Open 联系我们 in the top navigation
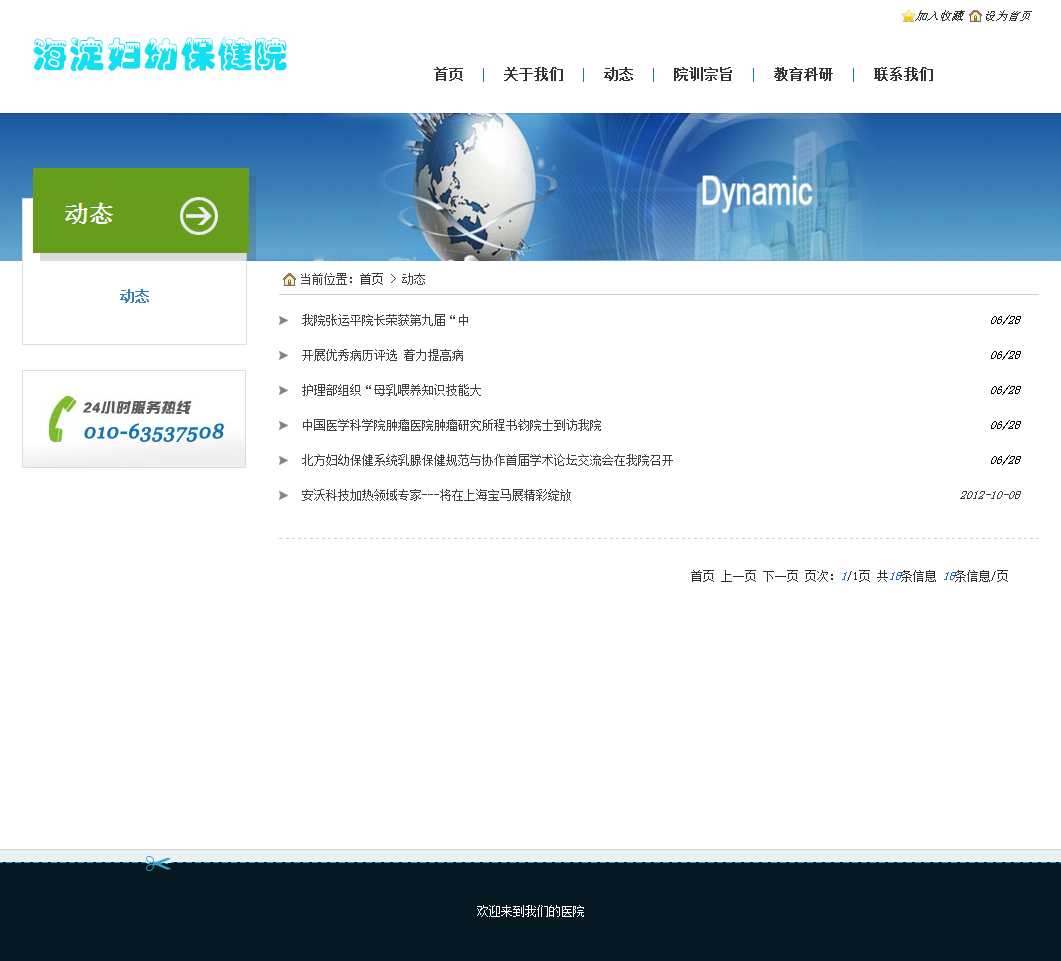The width and height of the screenshot is (1061, 961). (x=903, y=75)
